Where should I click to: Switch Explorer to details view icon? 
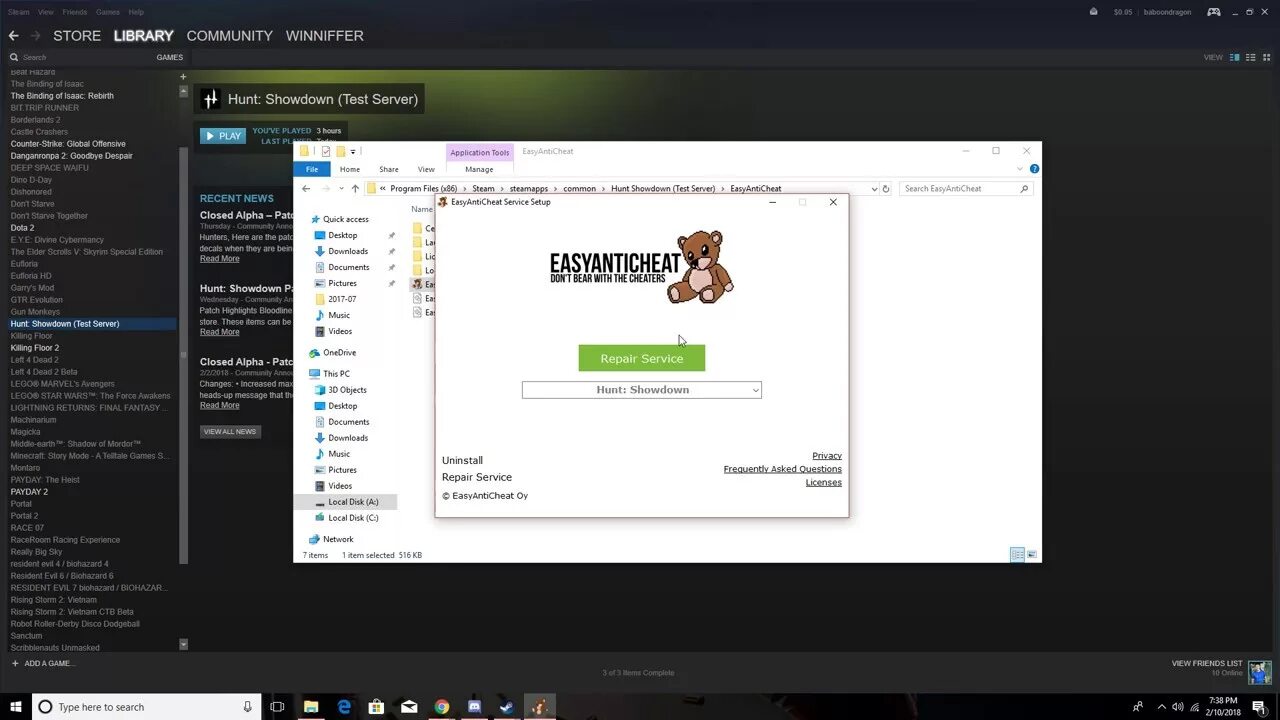[1017, 555]
